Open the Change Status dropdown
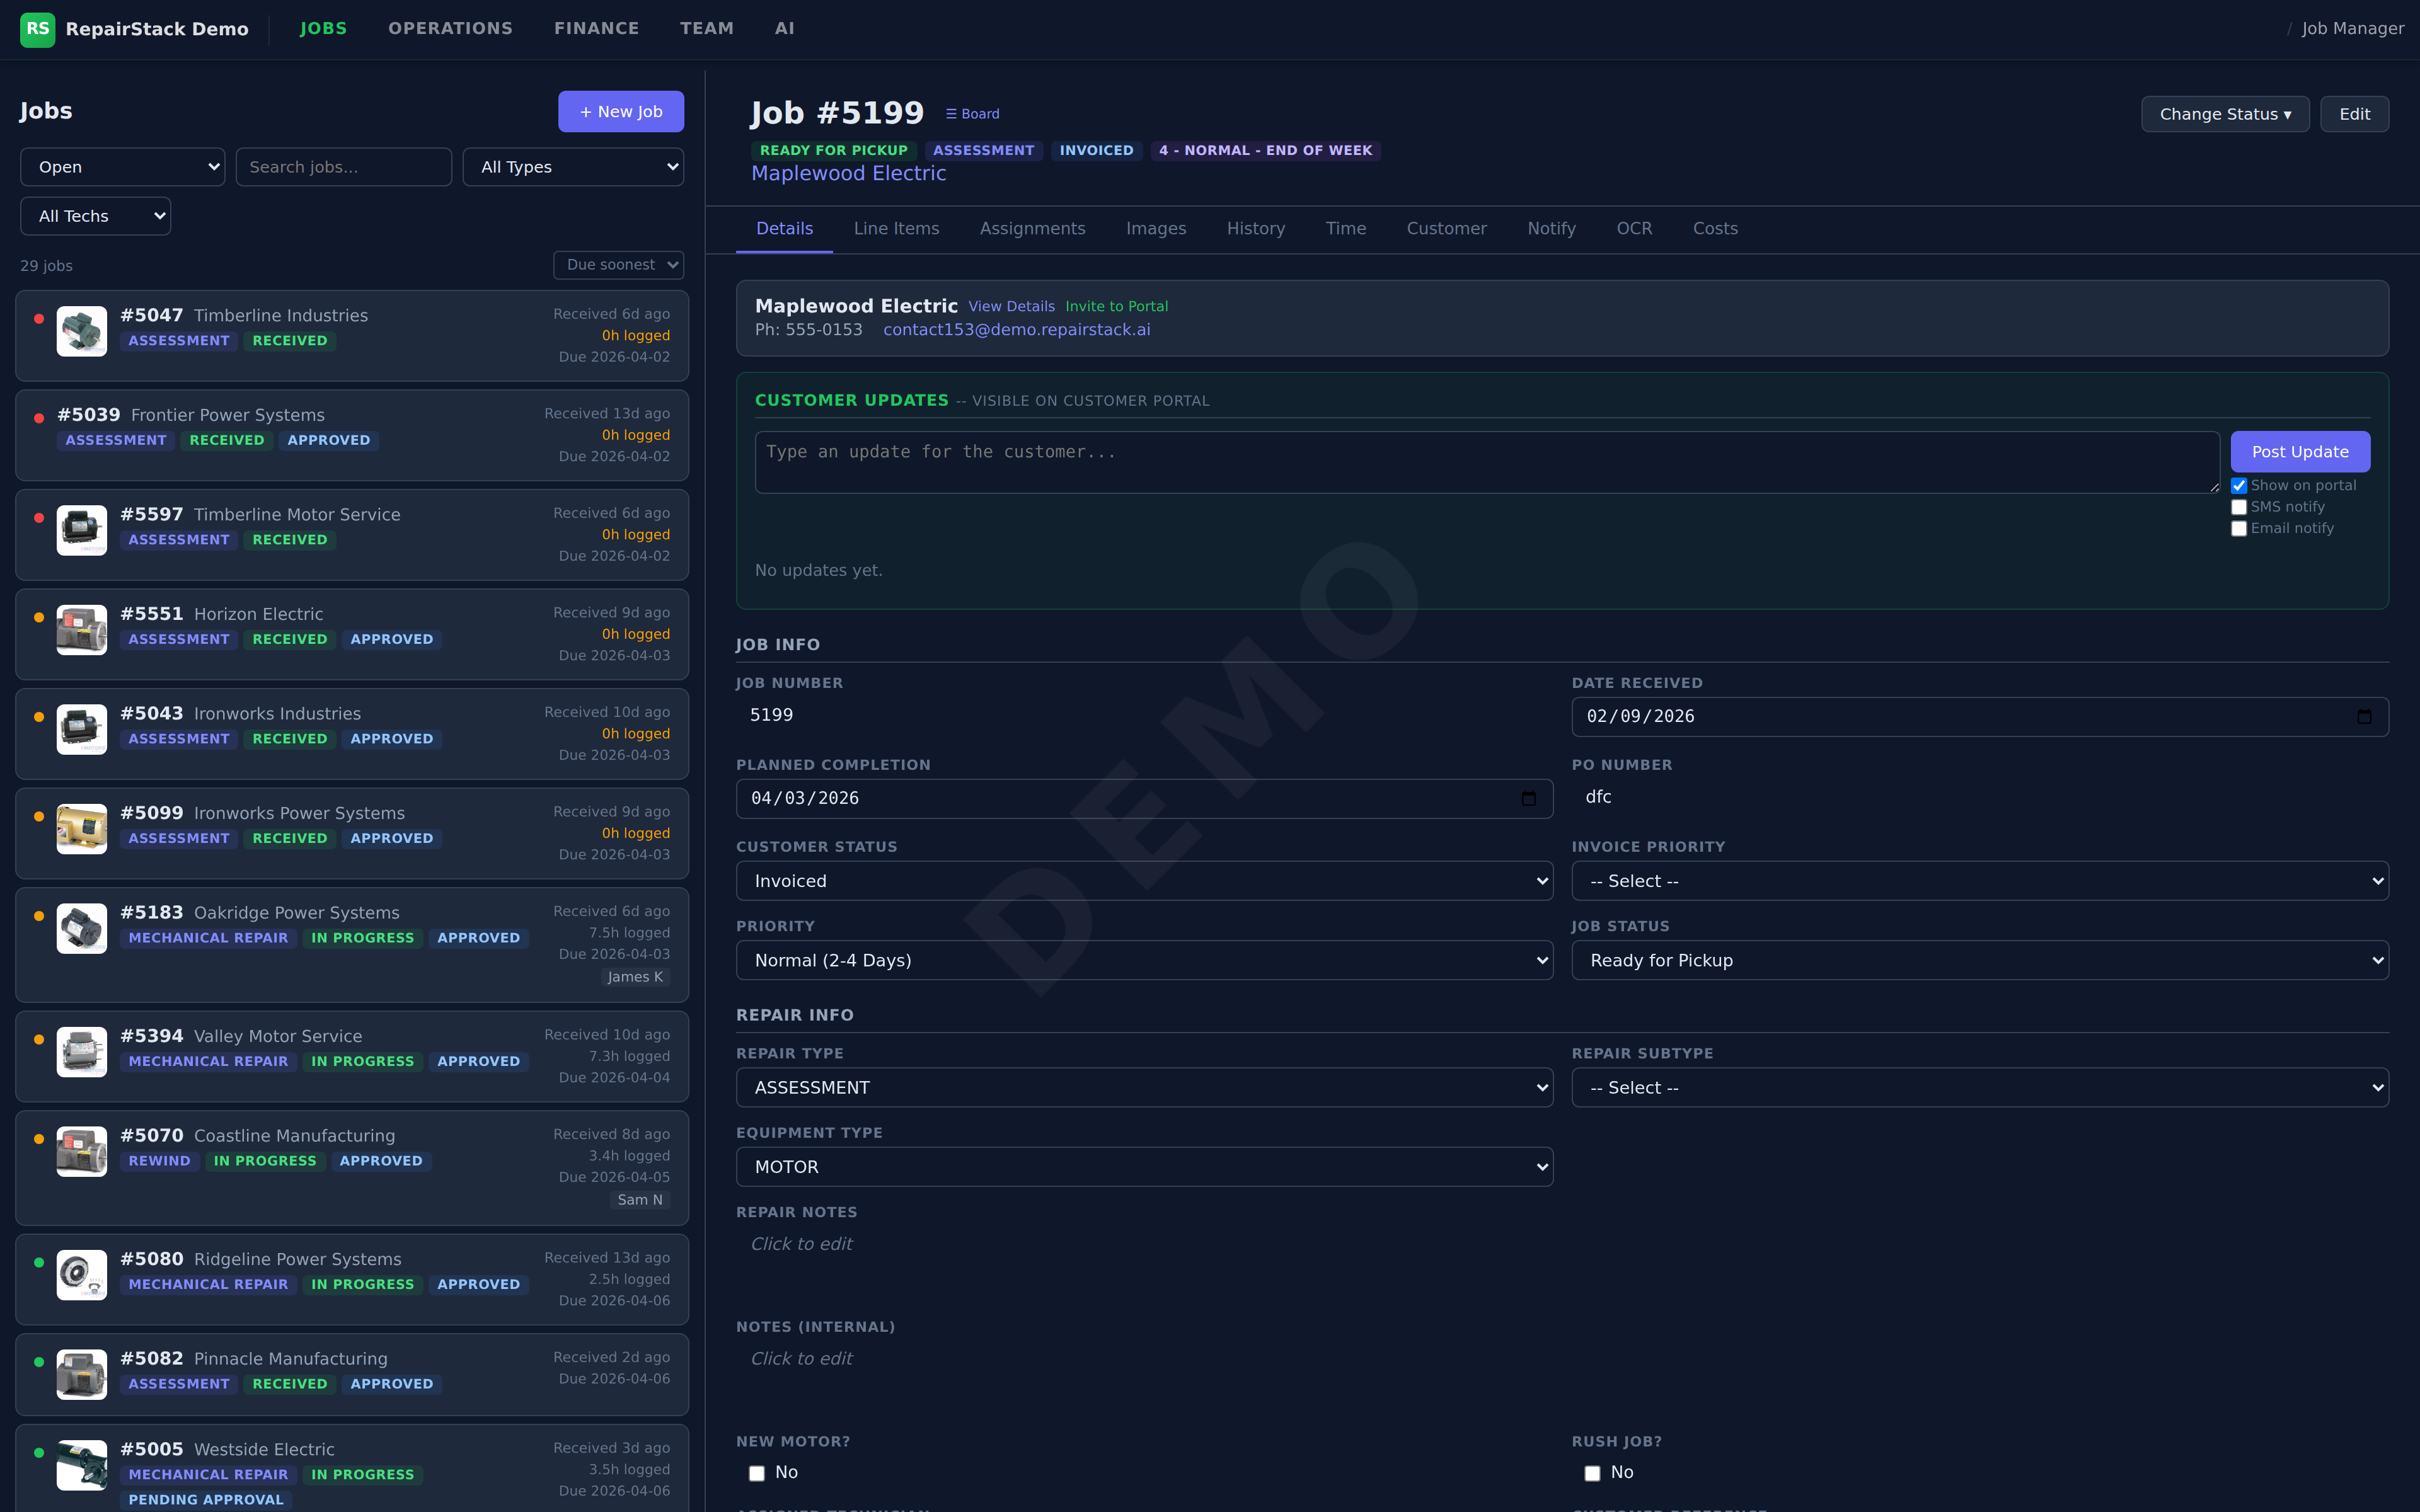Image resolution: width=2420 pixels, height=1512 pixels. (2224, 114)
